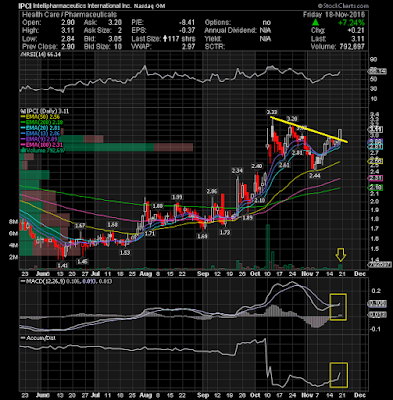Click the +7.24% percent change value
393x400 pixels.
pos(351,23)
